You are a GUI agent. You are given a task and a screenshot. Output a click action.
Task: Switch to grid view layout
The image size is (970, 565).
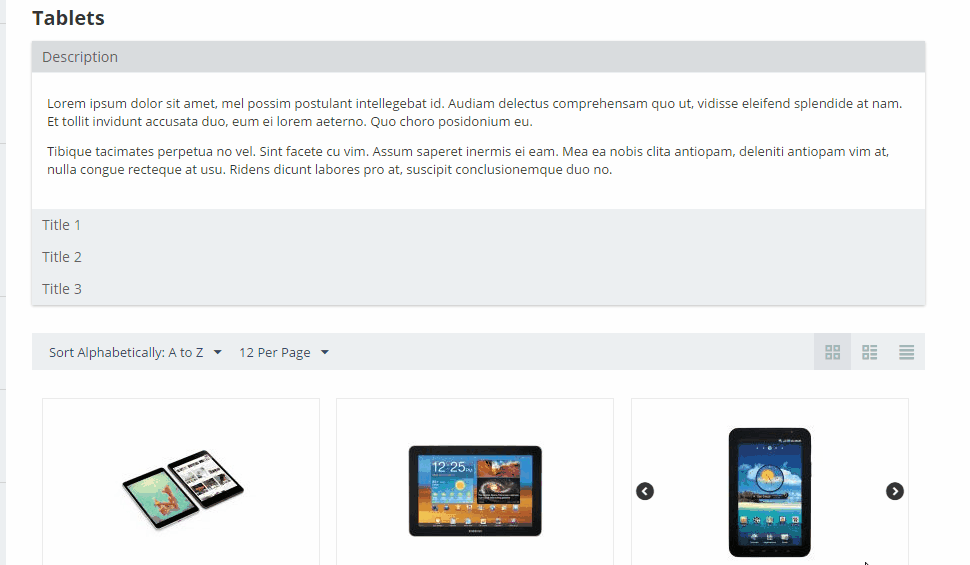[833, 352]
